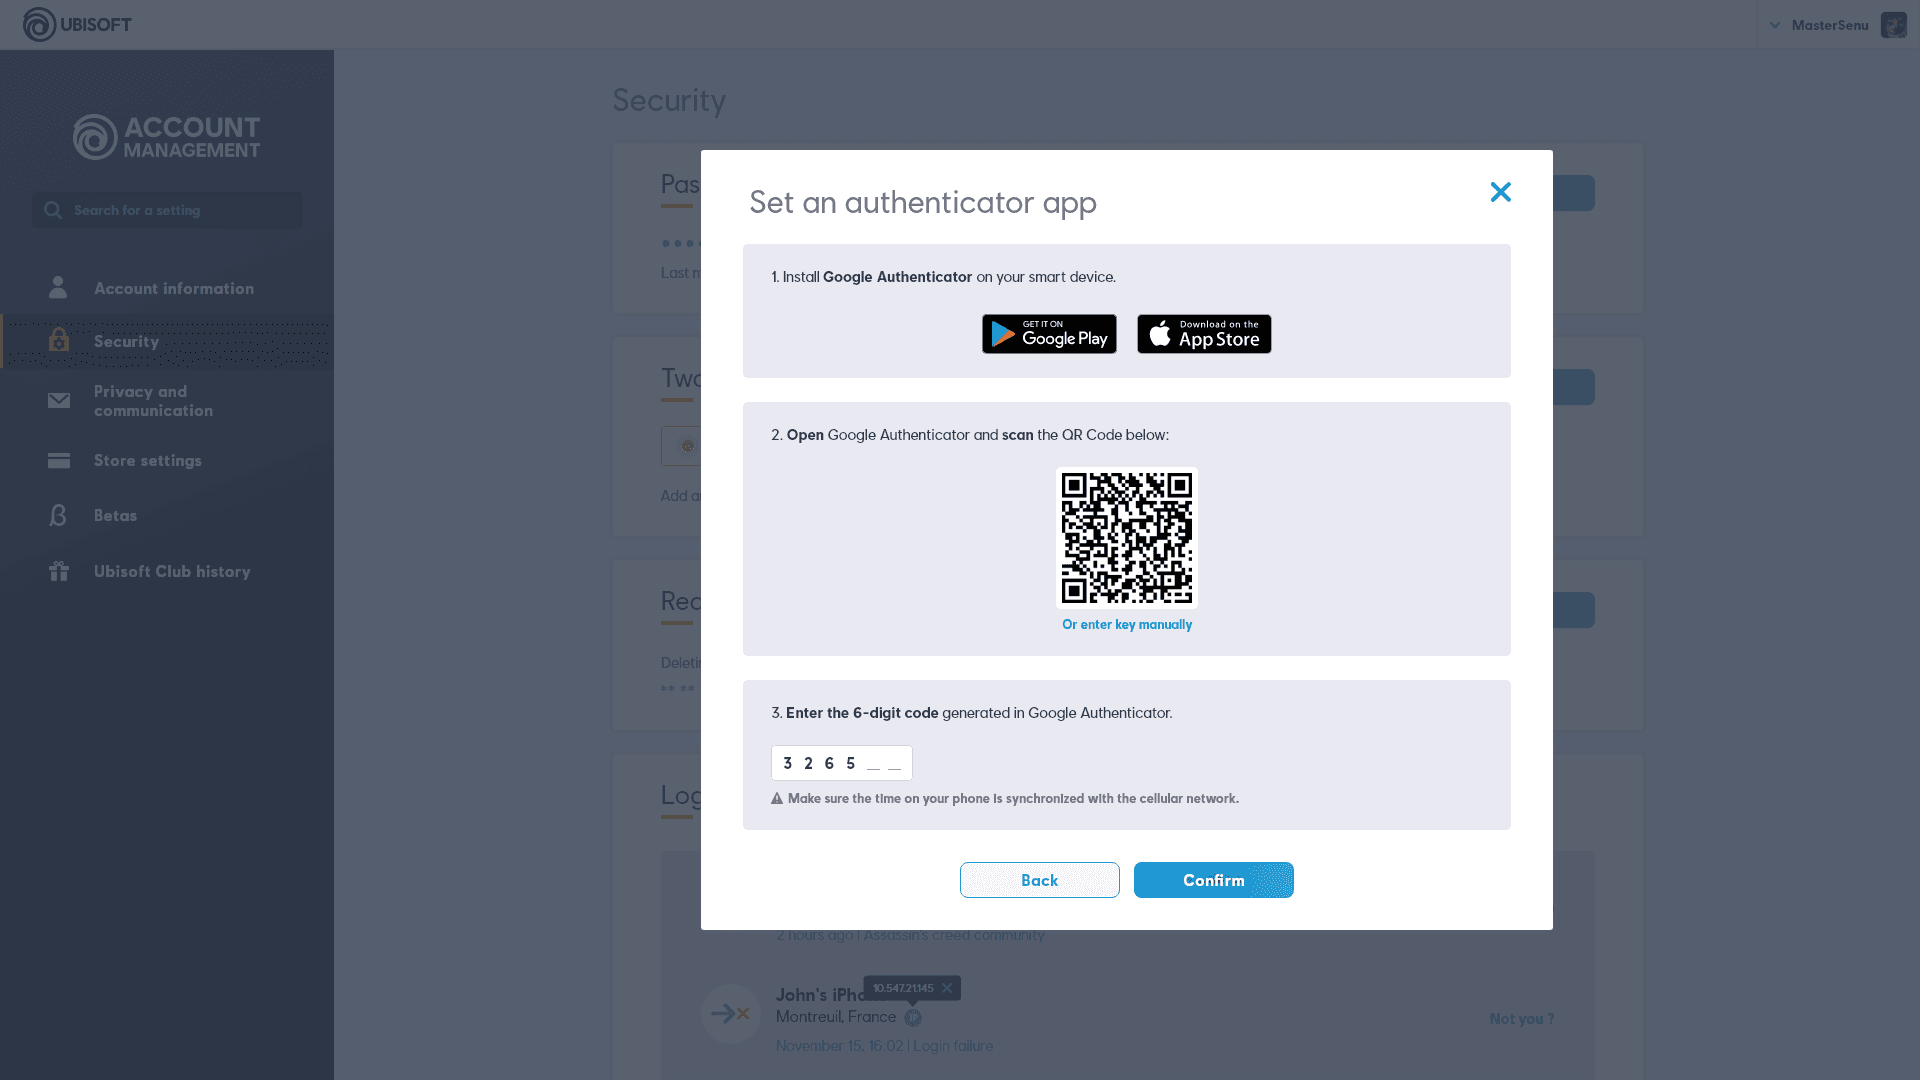The image size is (1920, 1080).
Task: Click the App Store download badge
Action: [1204, 334]
